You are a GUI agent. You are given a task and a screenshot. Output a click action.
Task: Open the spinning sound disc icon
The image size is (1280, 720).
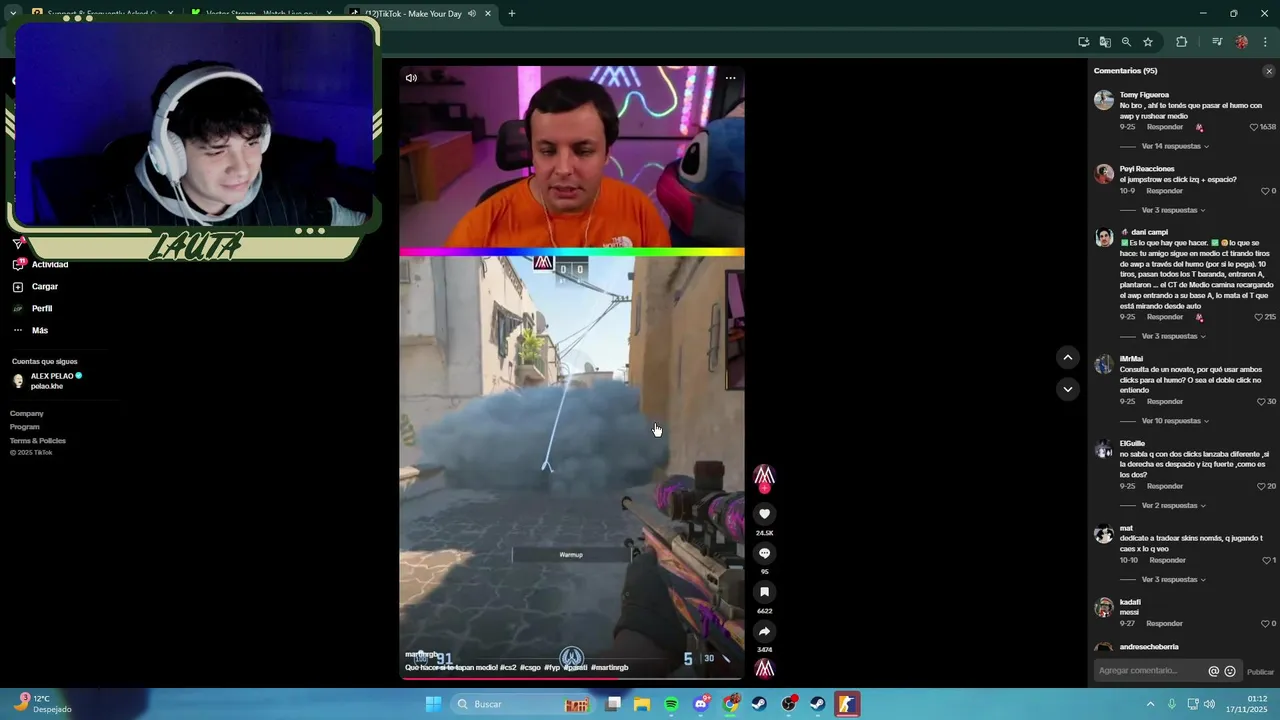click(764, 668)
